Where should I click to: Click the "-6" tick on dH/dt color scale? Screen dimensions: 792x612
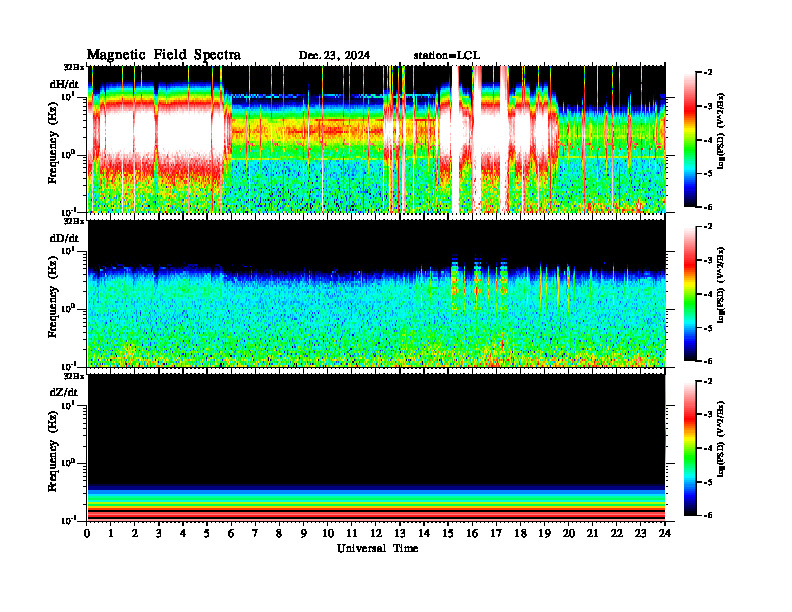708,207
